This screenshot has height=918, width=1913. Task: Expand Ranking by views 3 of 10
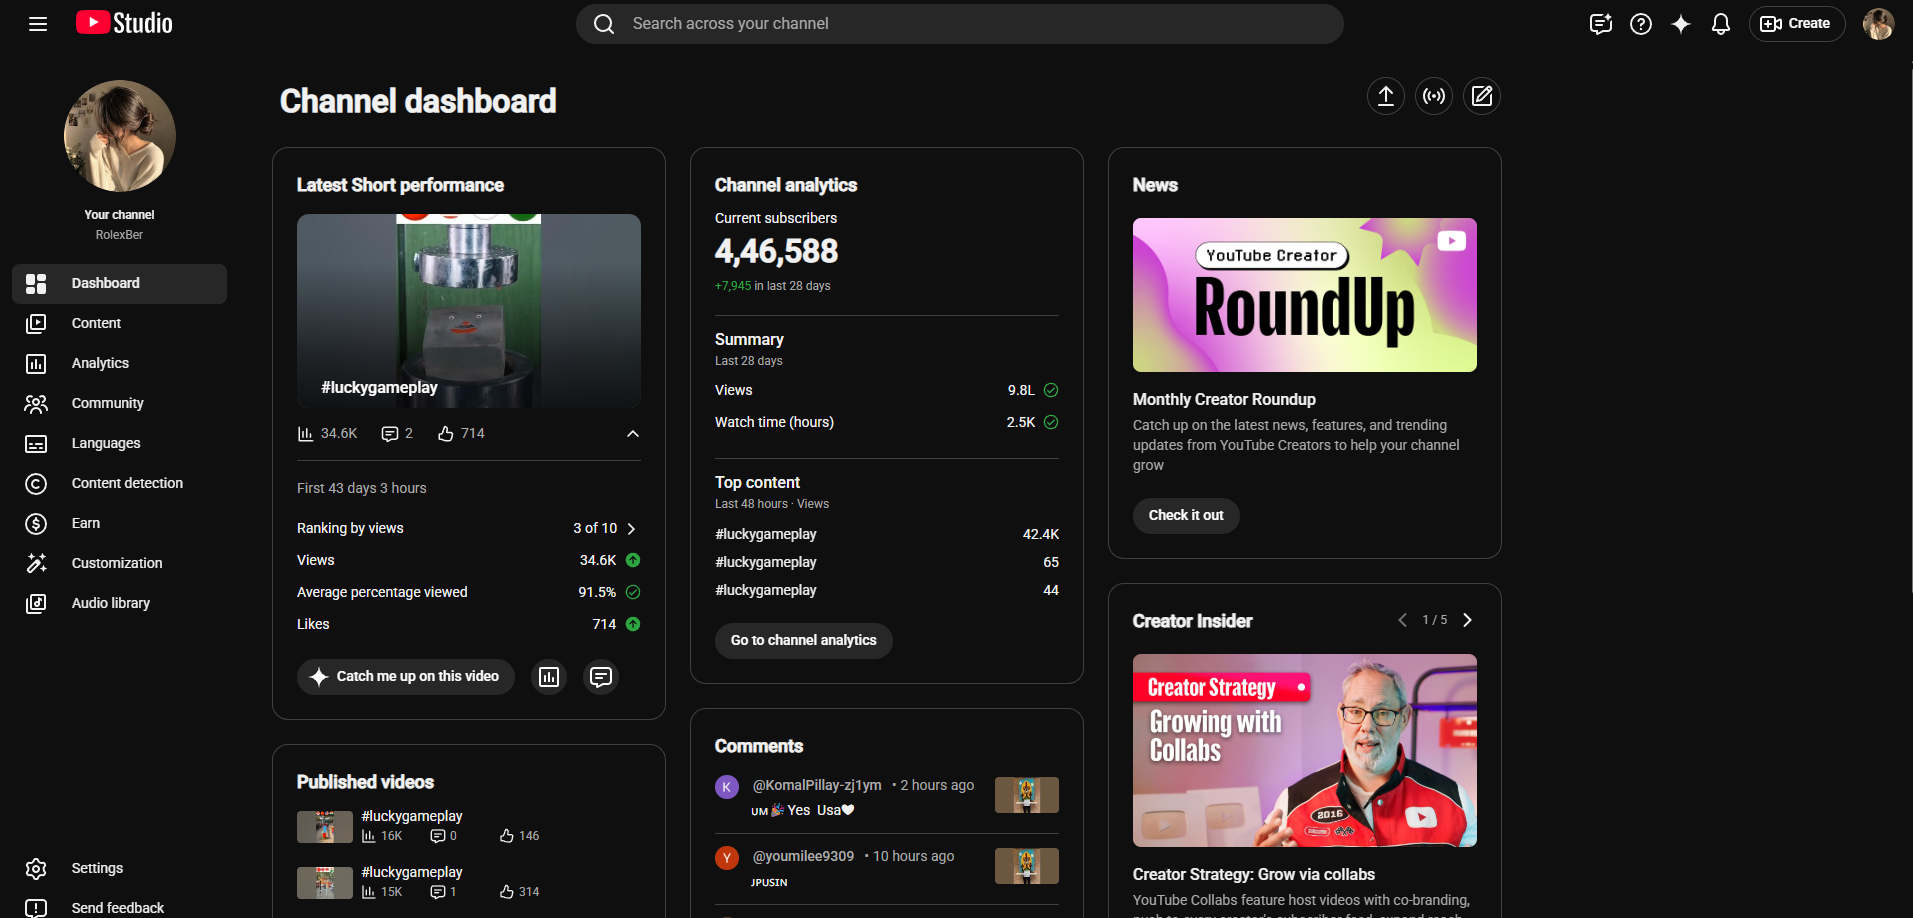pyautogui.click(x=469, y=528)
